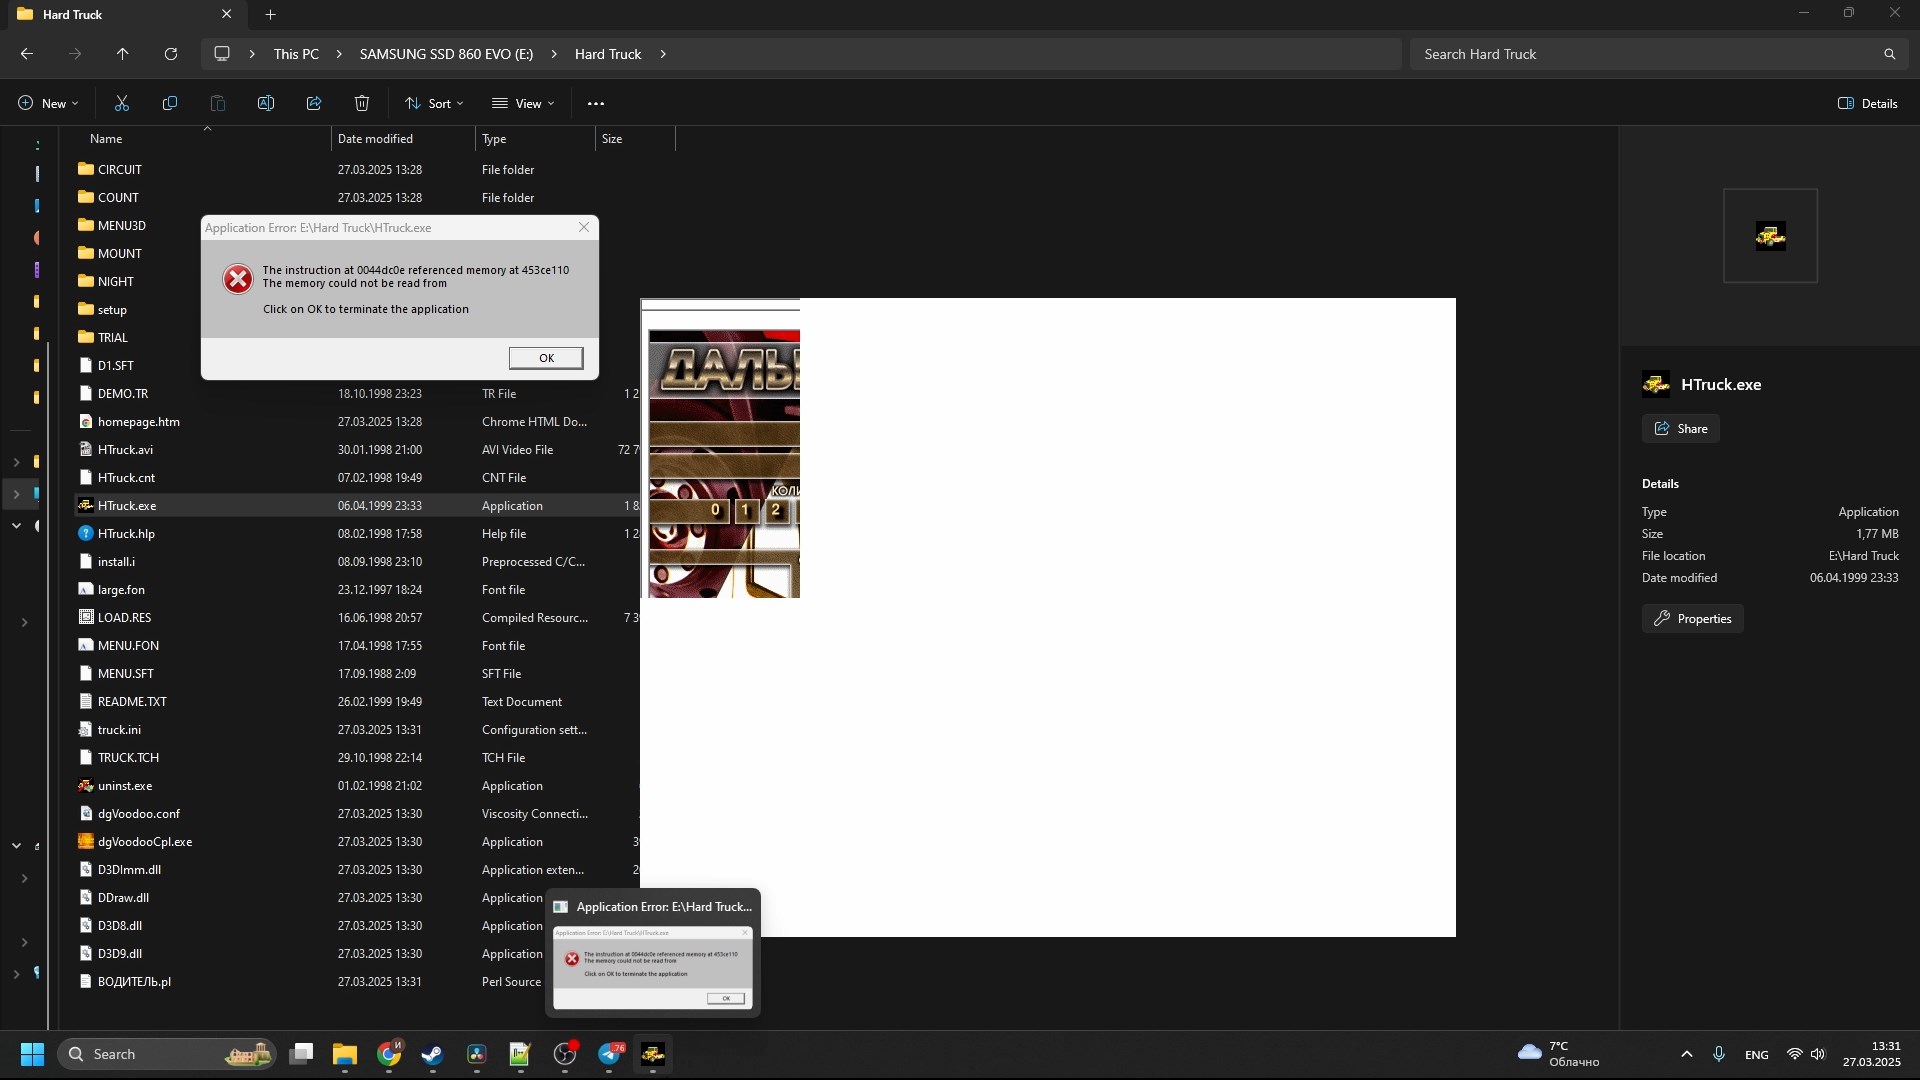Show hidden tray icons chevron

pos(1687,1054)
